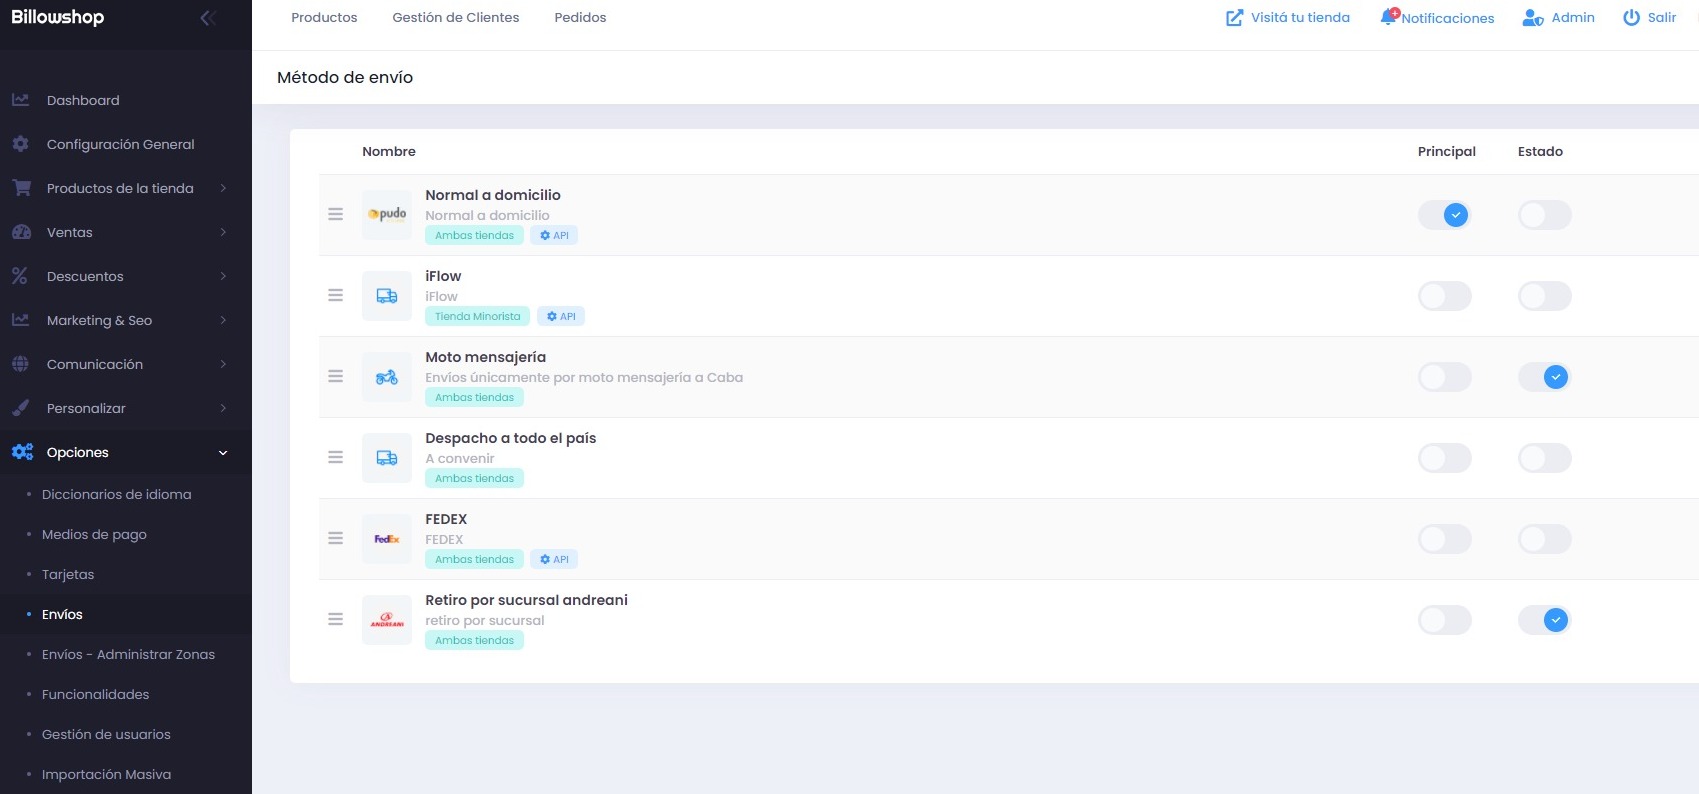Disable Principal toggle for Normal a domicilio

tap(1445, 215)
